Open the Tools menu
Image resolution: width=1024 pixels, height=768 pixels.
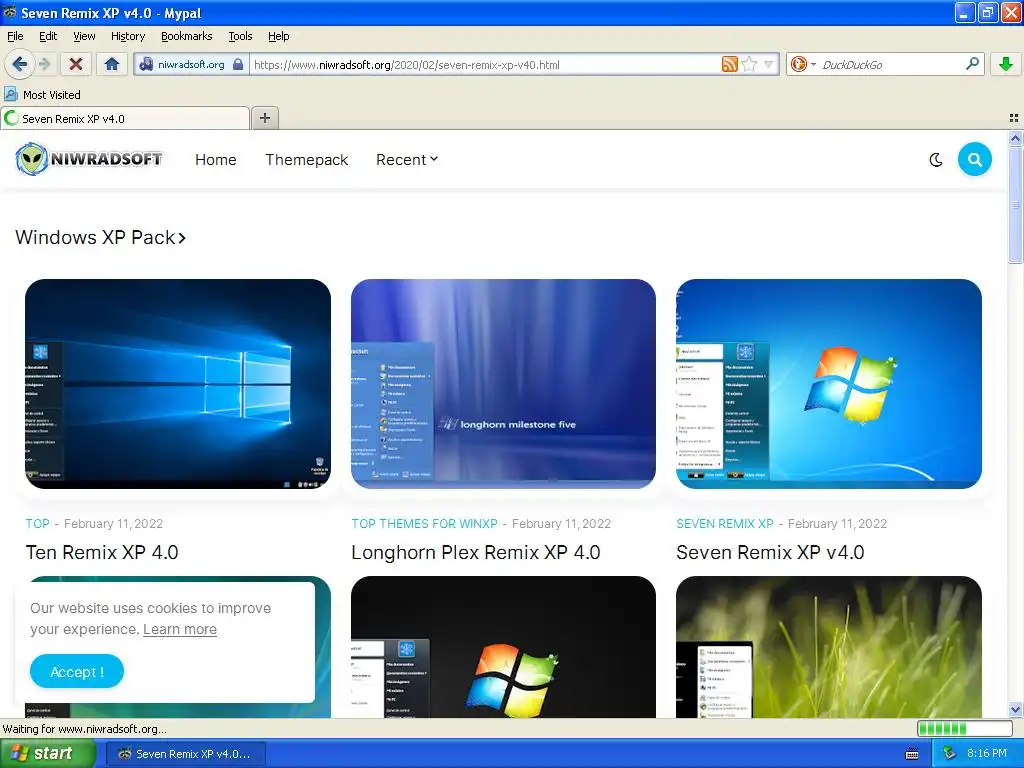[x=240, y=36]
